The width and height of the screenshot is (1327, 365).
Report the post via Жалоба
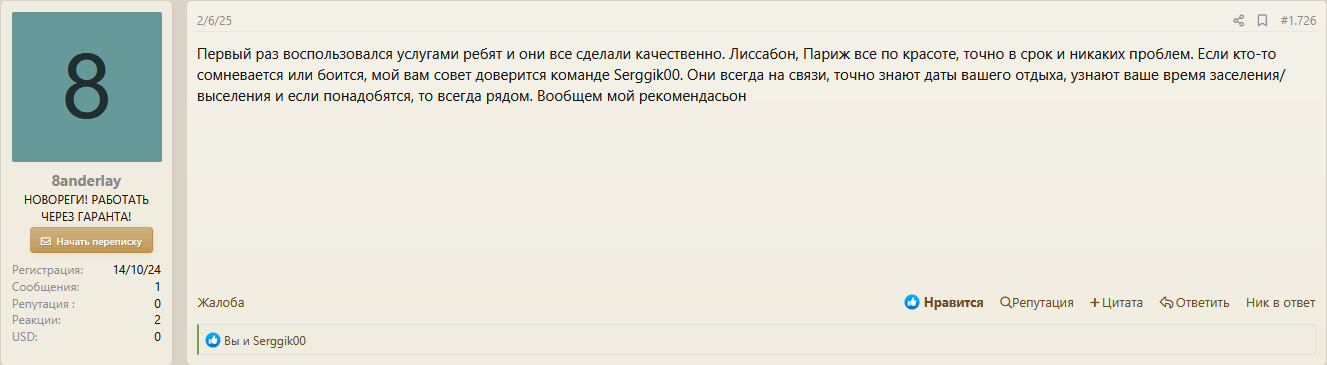pyautogui.click(x=221, y=302)
